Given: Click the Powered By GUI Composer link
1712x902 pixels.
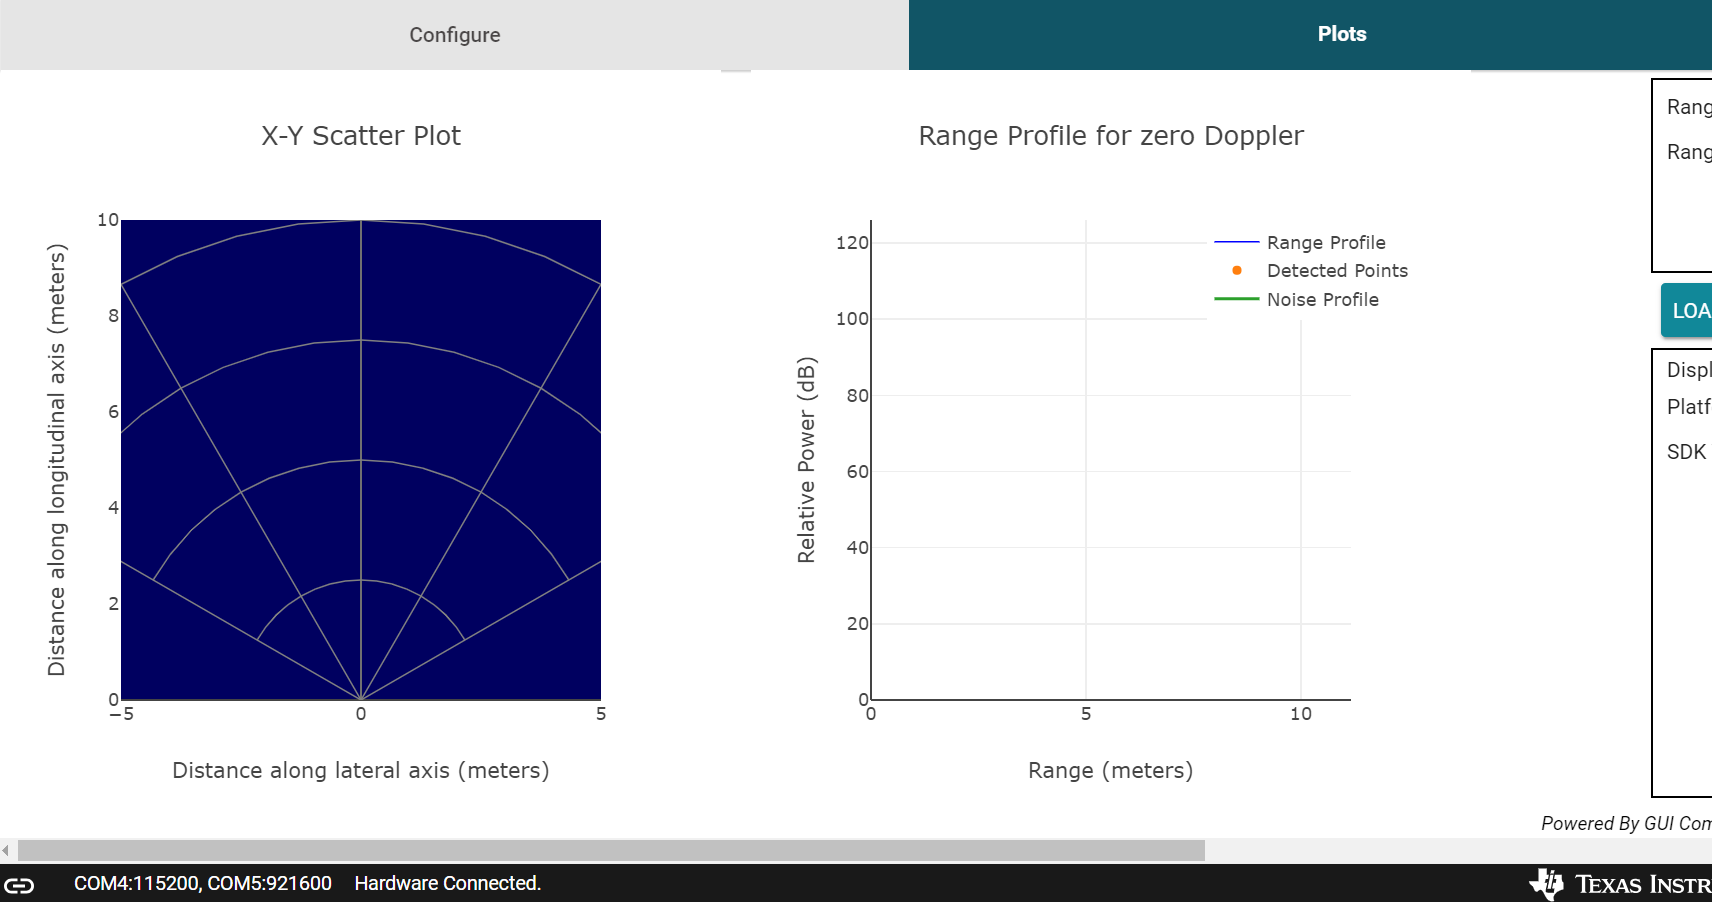Looking at the screenshot, I should (x=1626, y=823).
